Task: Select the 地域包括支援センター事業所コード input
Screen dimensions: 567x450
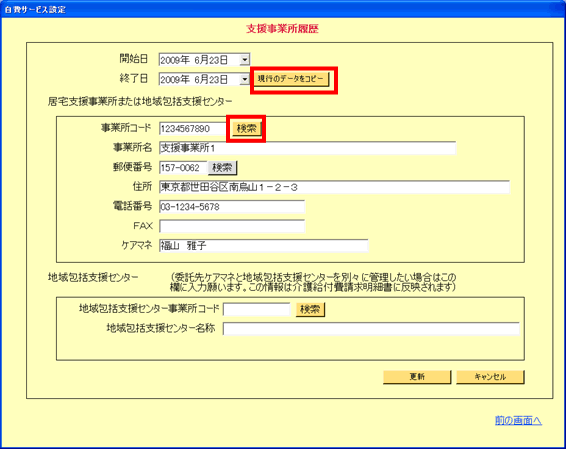Action: coord(257,310)
